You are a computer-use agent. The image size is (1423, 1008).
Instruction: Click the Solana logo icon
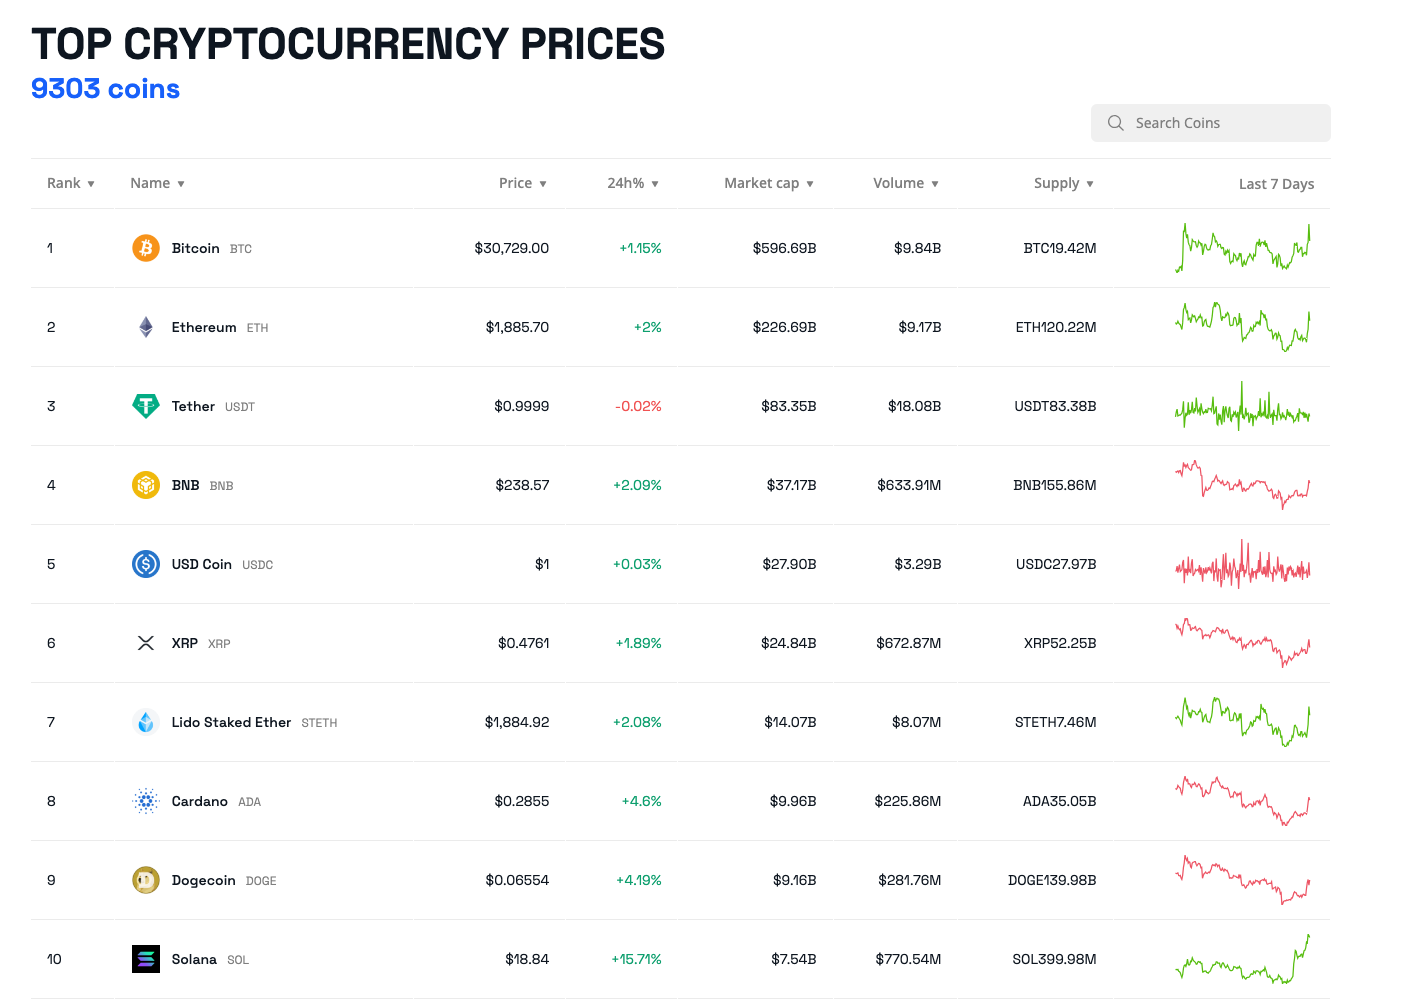click(x=146, y=959)
